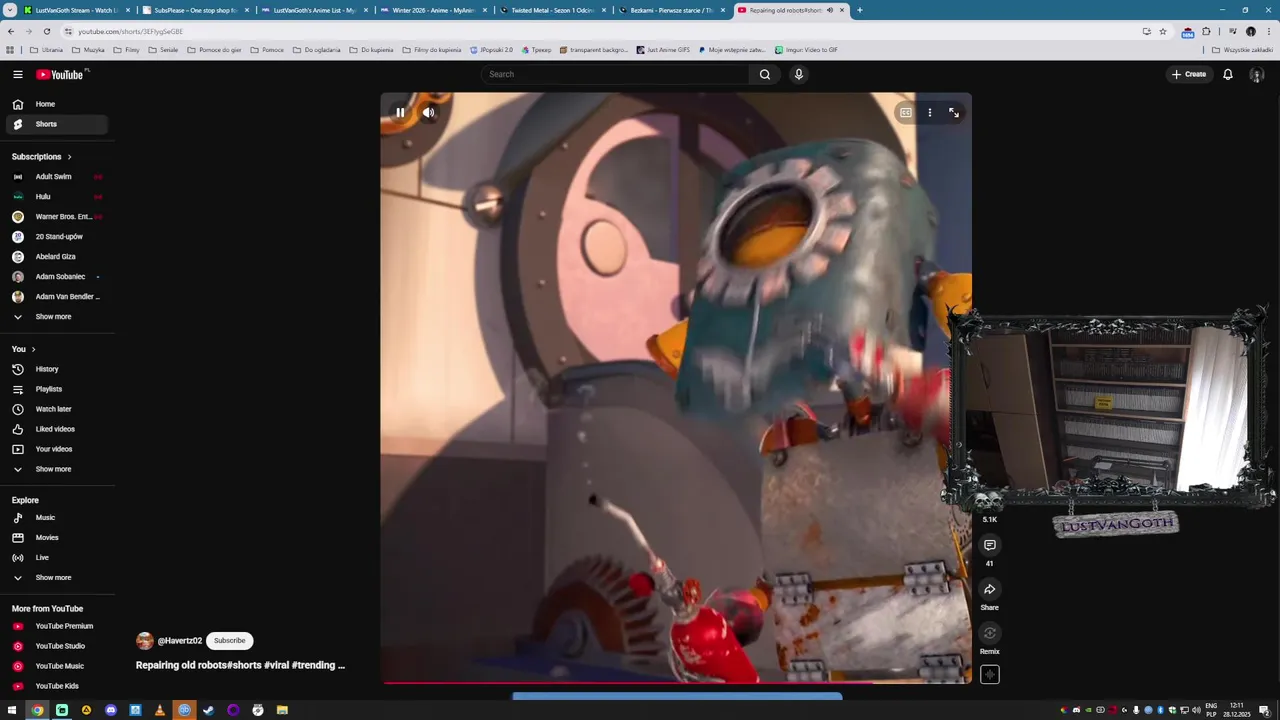Toggle captions on the Short
1280x720 pixels.
(x=905, y=112)
